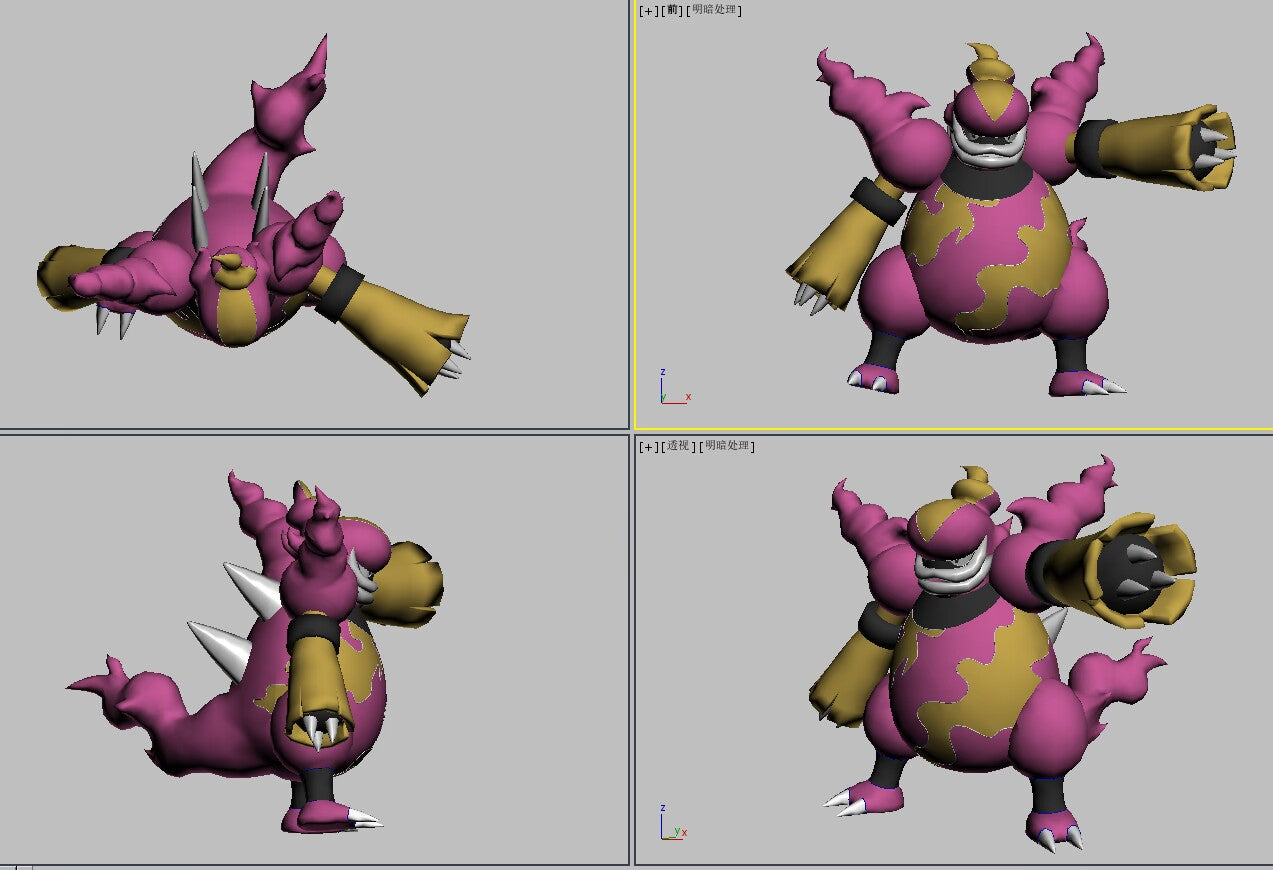Image resolution: width=1273 pixels, height=870 pixels.
Task: Open the 明暗处理 shading dropdown in front viewport
Action: coord(716,10)
